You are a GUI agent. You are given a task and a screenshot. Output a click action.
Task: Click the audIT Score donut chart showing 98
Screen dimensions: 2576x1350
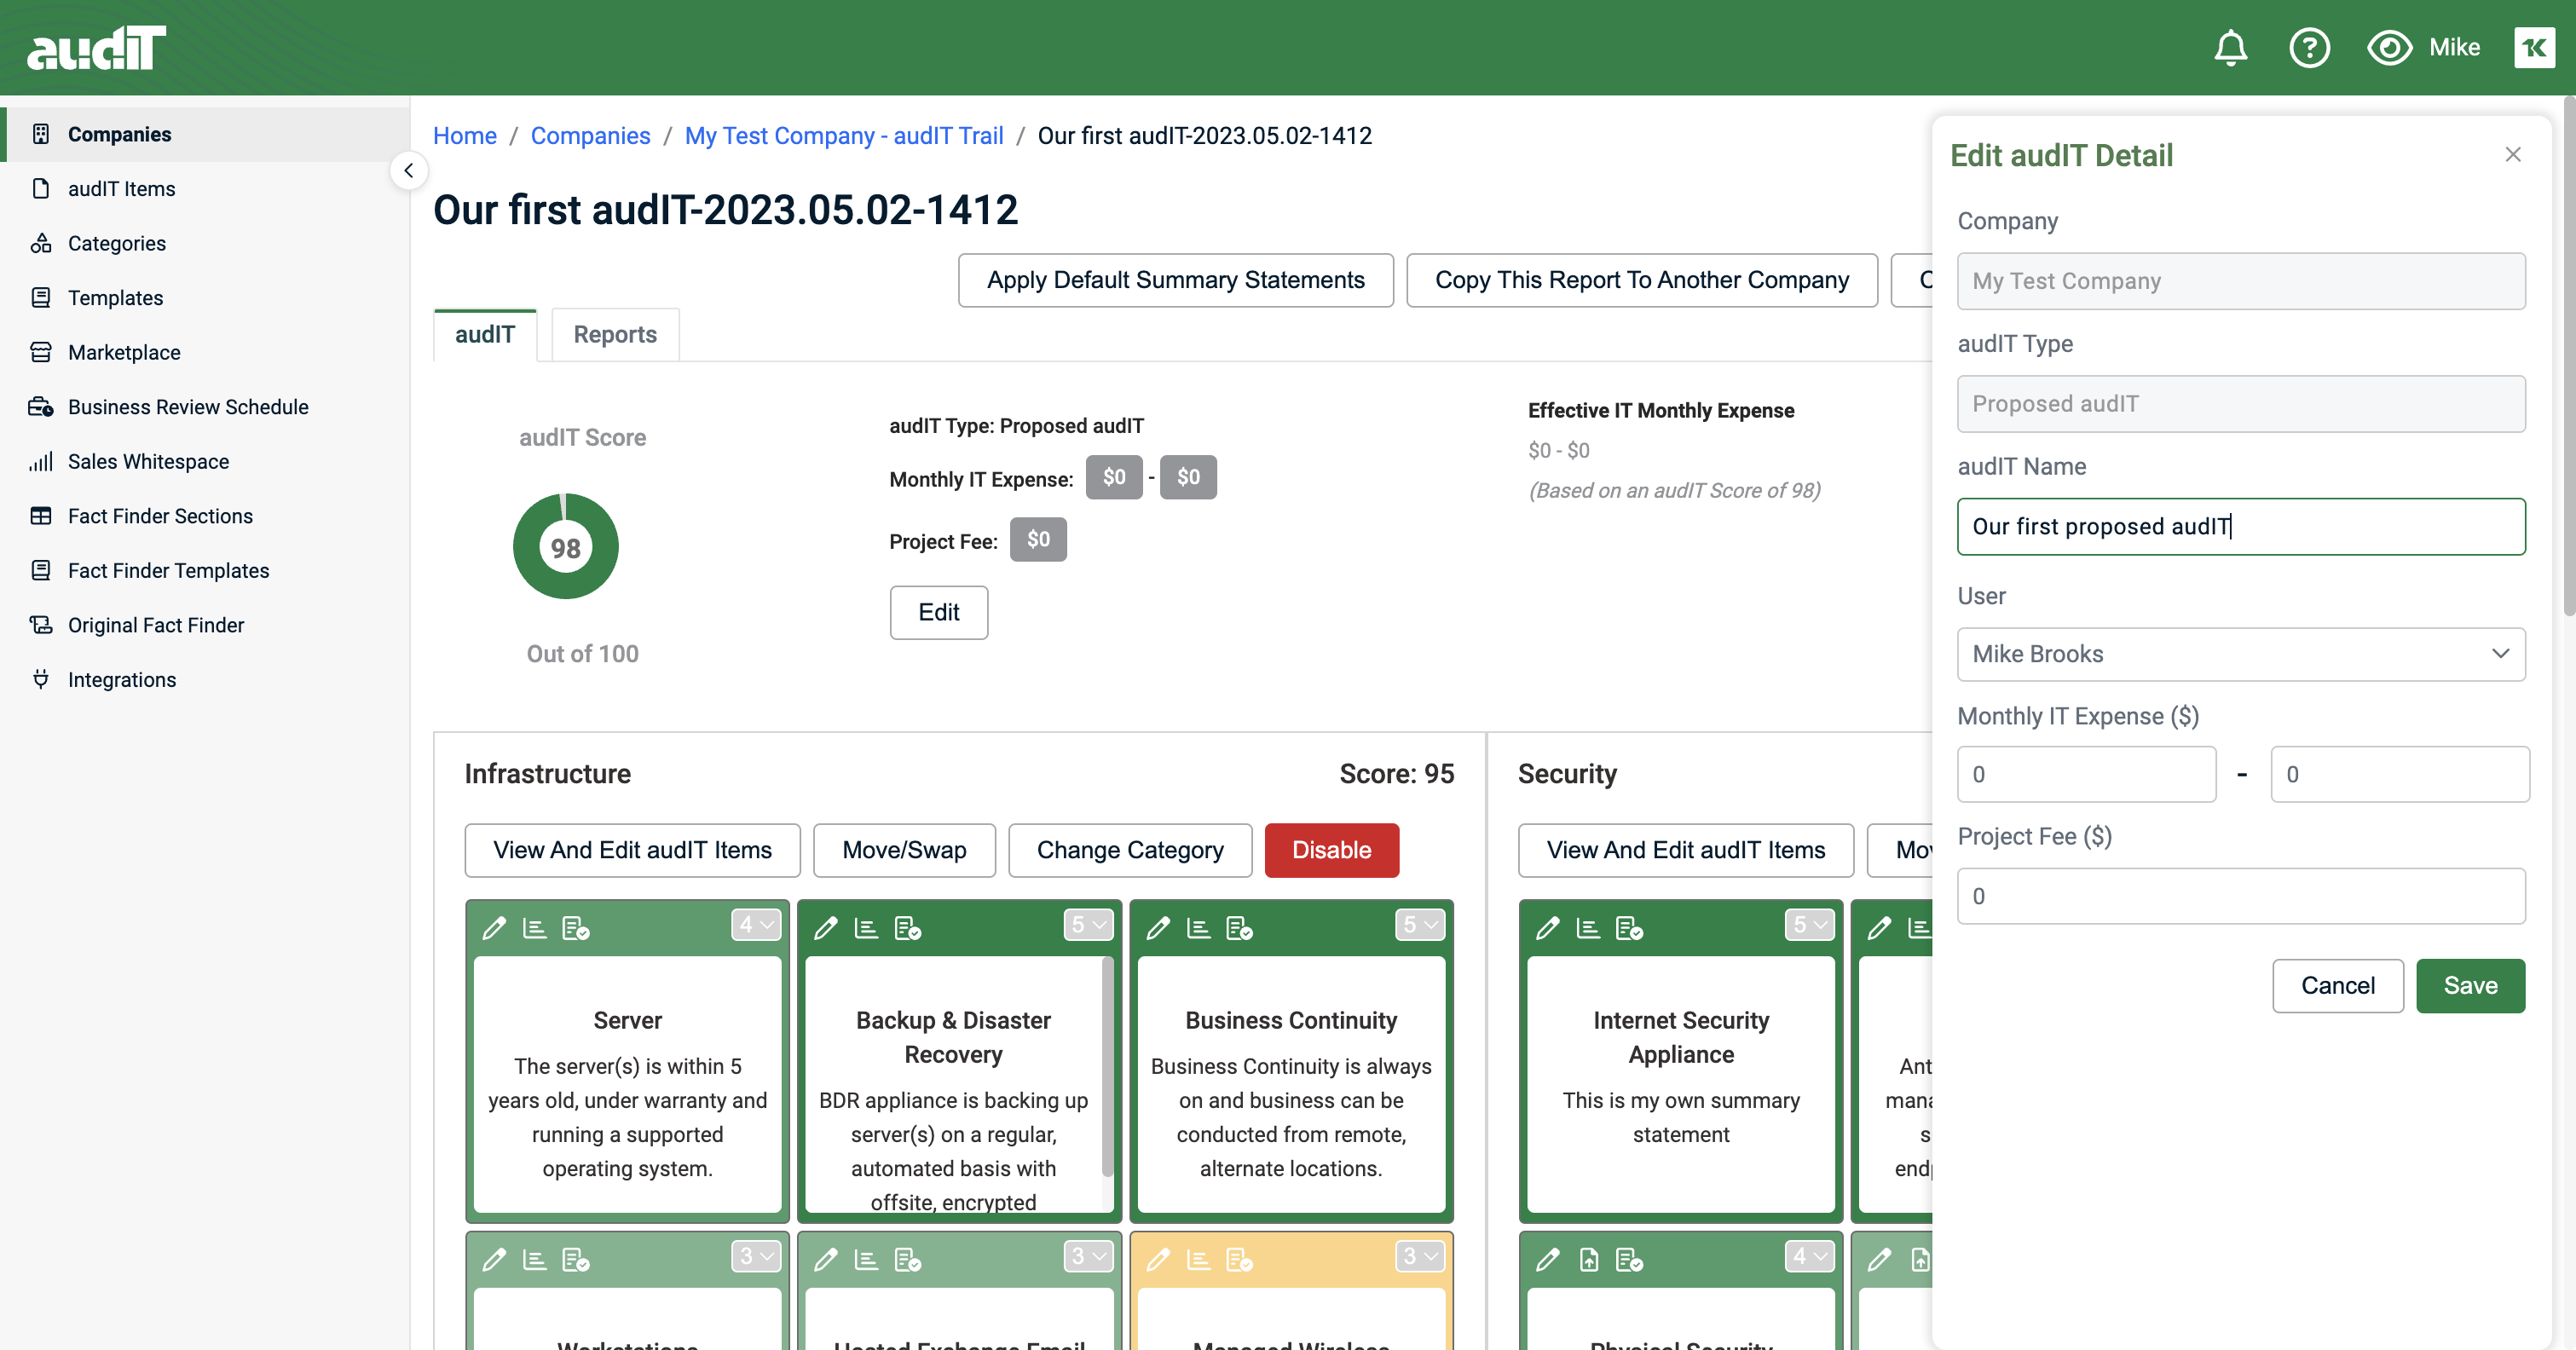(566, 546)
